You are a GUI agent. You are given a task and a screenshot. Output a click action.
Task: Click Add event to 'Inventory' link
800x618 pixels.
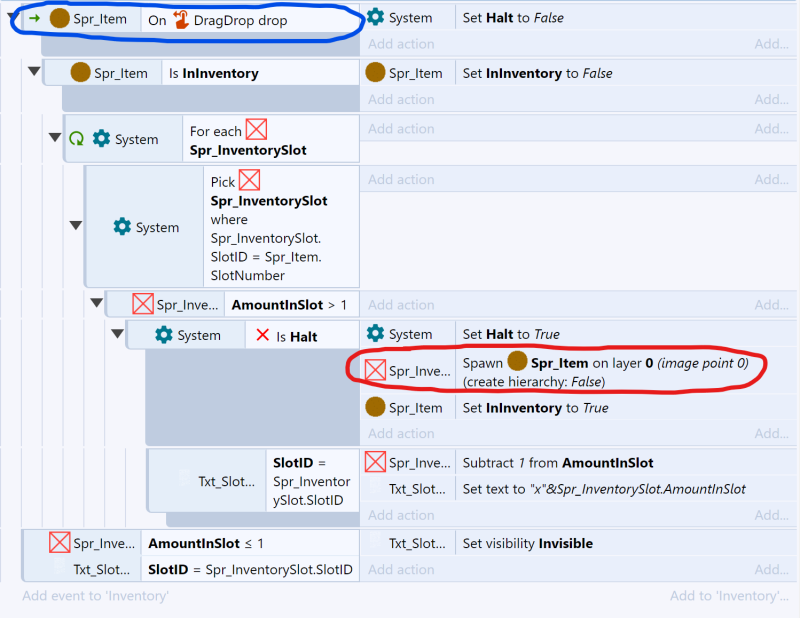[x=95, y=596]
